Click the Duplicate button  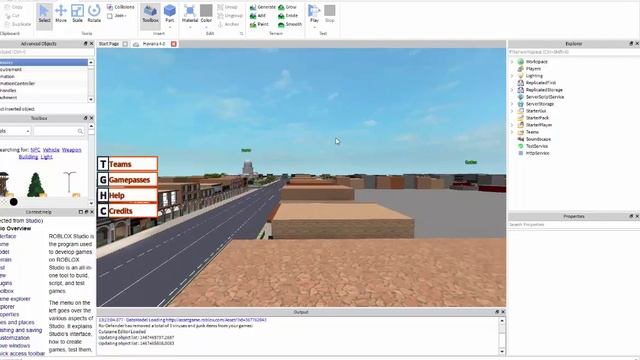tap(18, 24)
